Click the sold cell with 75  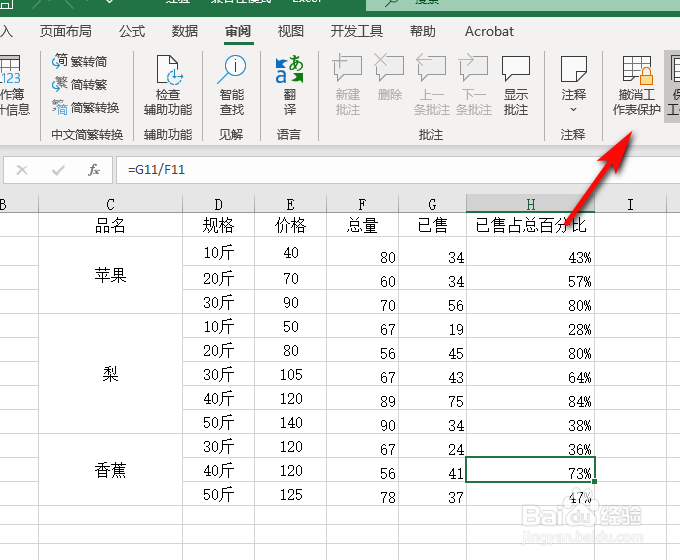click(432, 398)
